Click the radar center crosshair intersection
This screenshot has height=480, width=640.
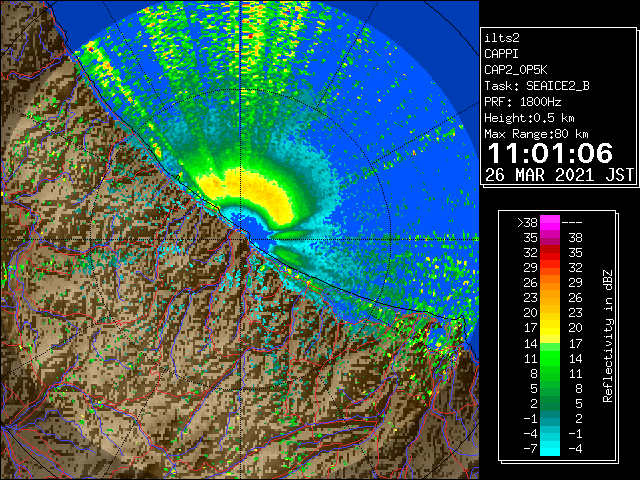pyautogui.click(x=240, y=240)
